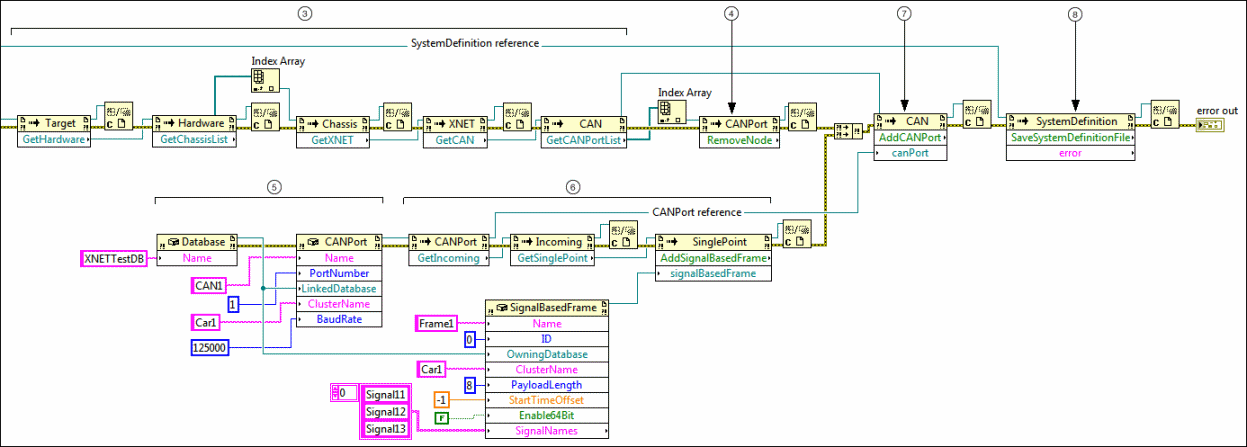Click the Index Array node above Hardware
The width and height of the screenshot is (1247, 447).
259,80
